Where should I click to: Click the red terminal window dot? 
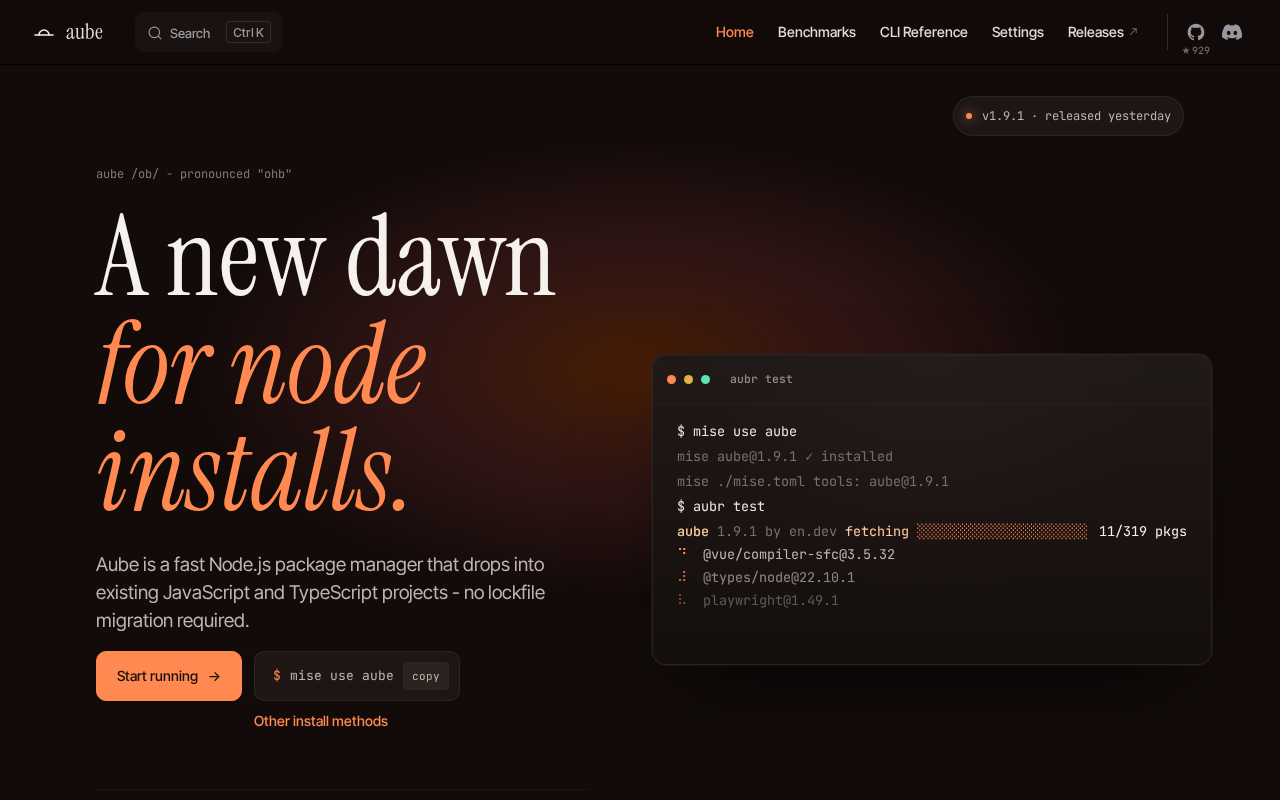point(672,380)
